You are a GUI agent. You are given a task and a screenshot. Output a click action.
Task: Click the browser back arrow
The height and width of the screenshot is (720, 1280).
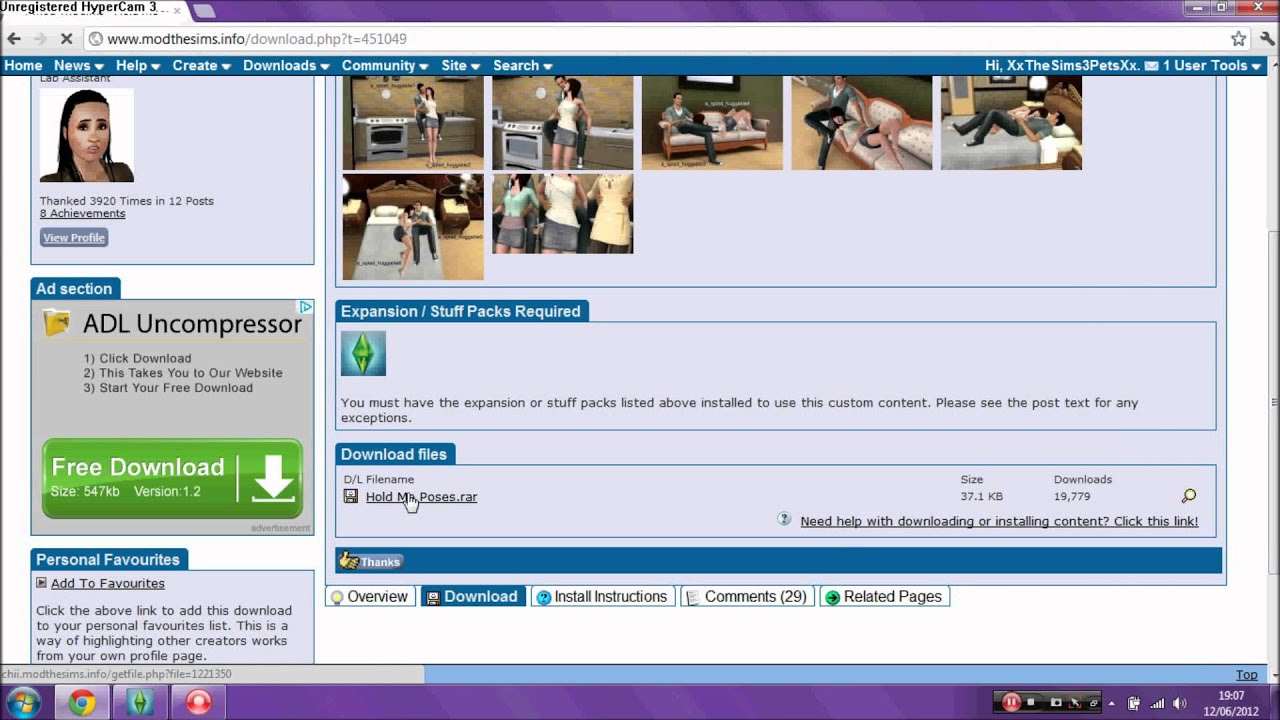tap(14, 39)
